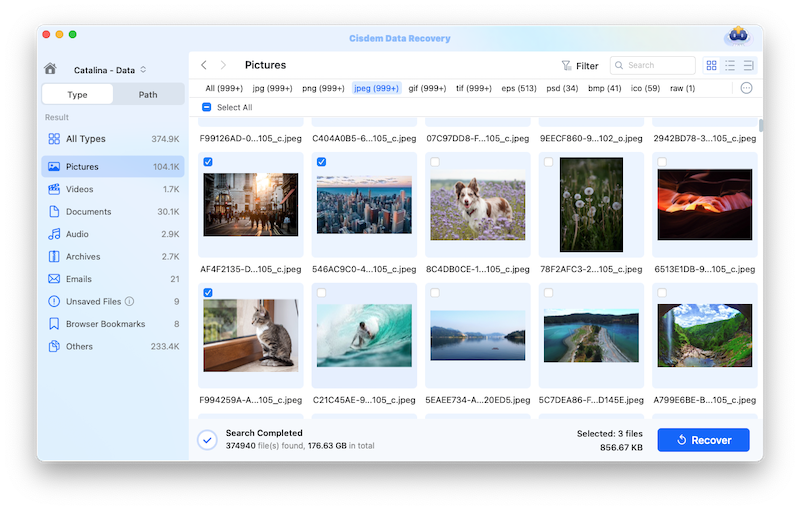The height and width of the screenshot is (510, 800).
Task: Toggle the Select All checkbox
Action: click(x=207, y=107)
